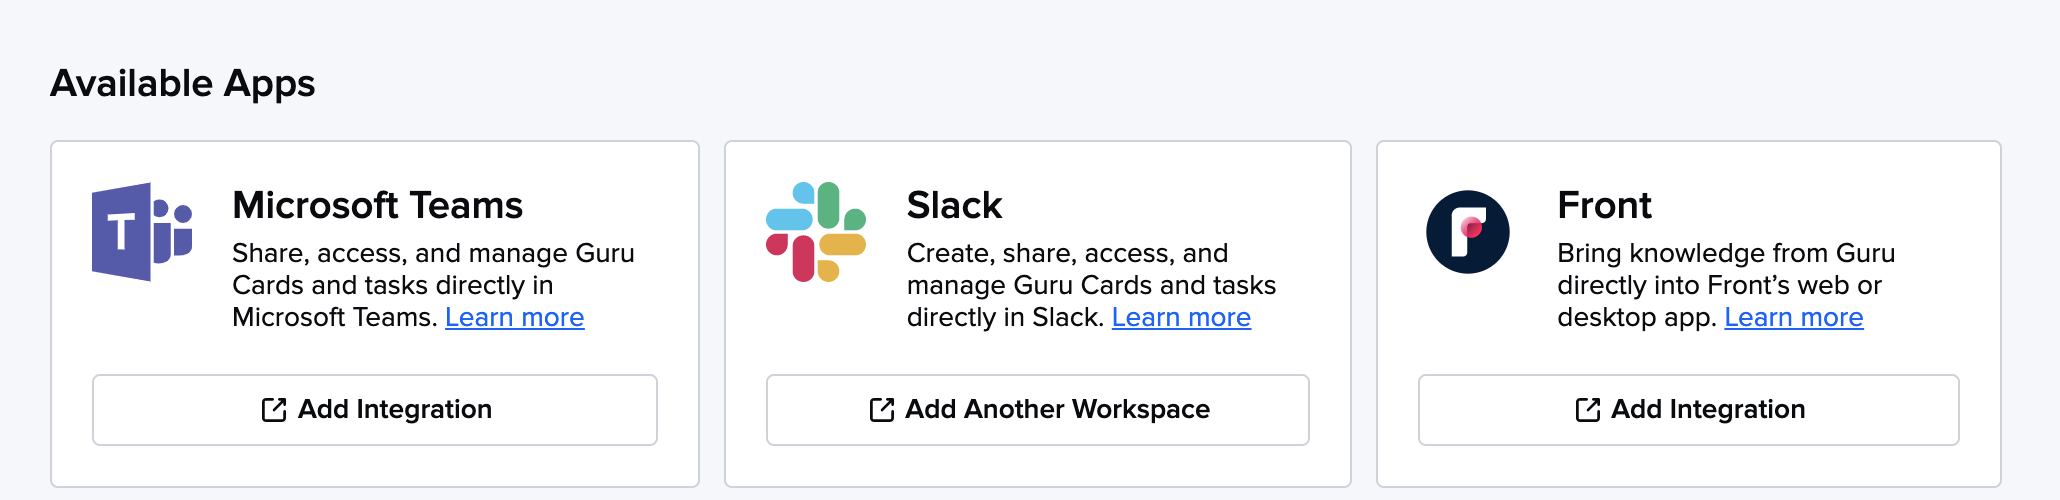Click the Microsoft Teams description paragraph

tap(433, 285)
